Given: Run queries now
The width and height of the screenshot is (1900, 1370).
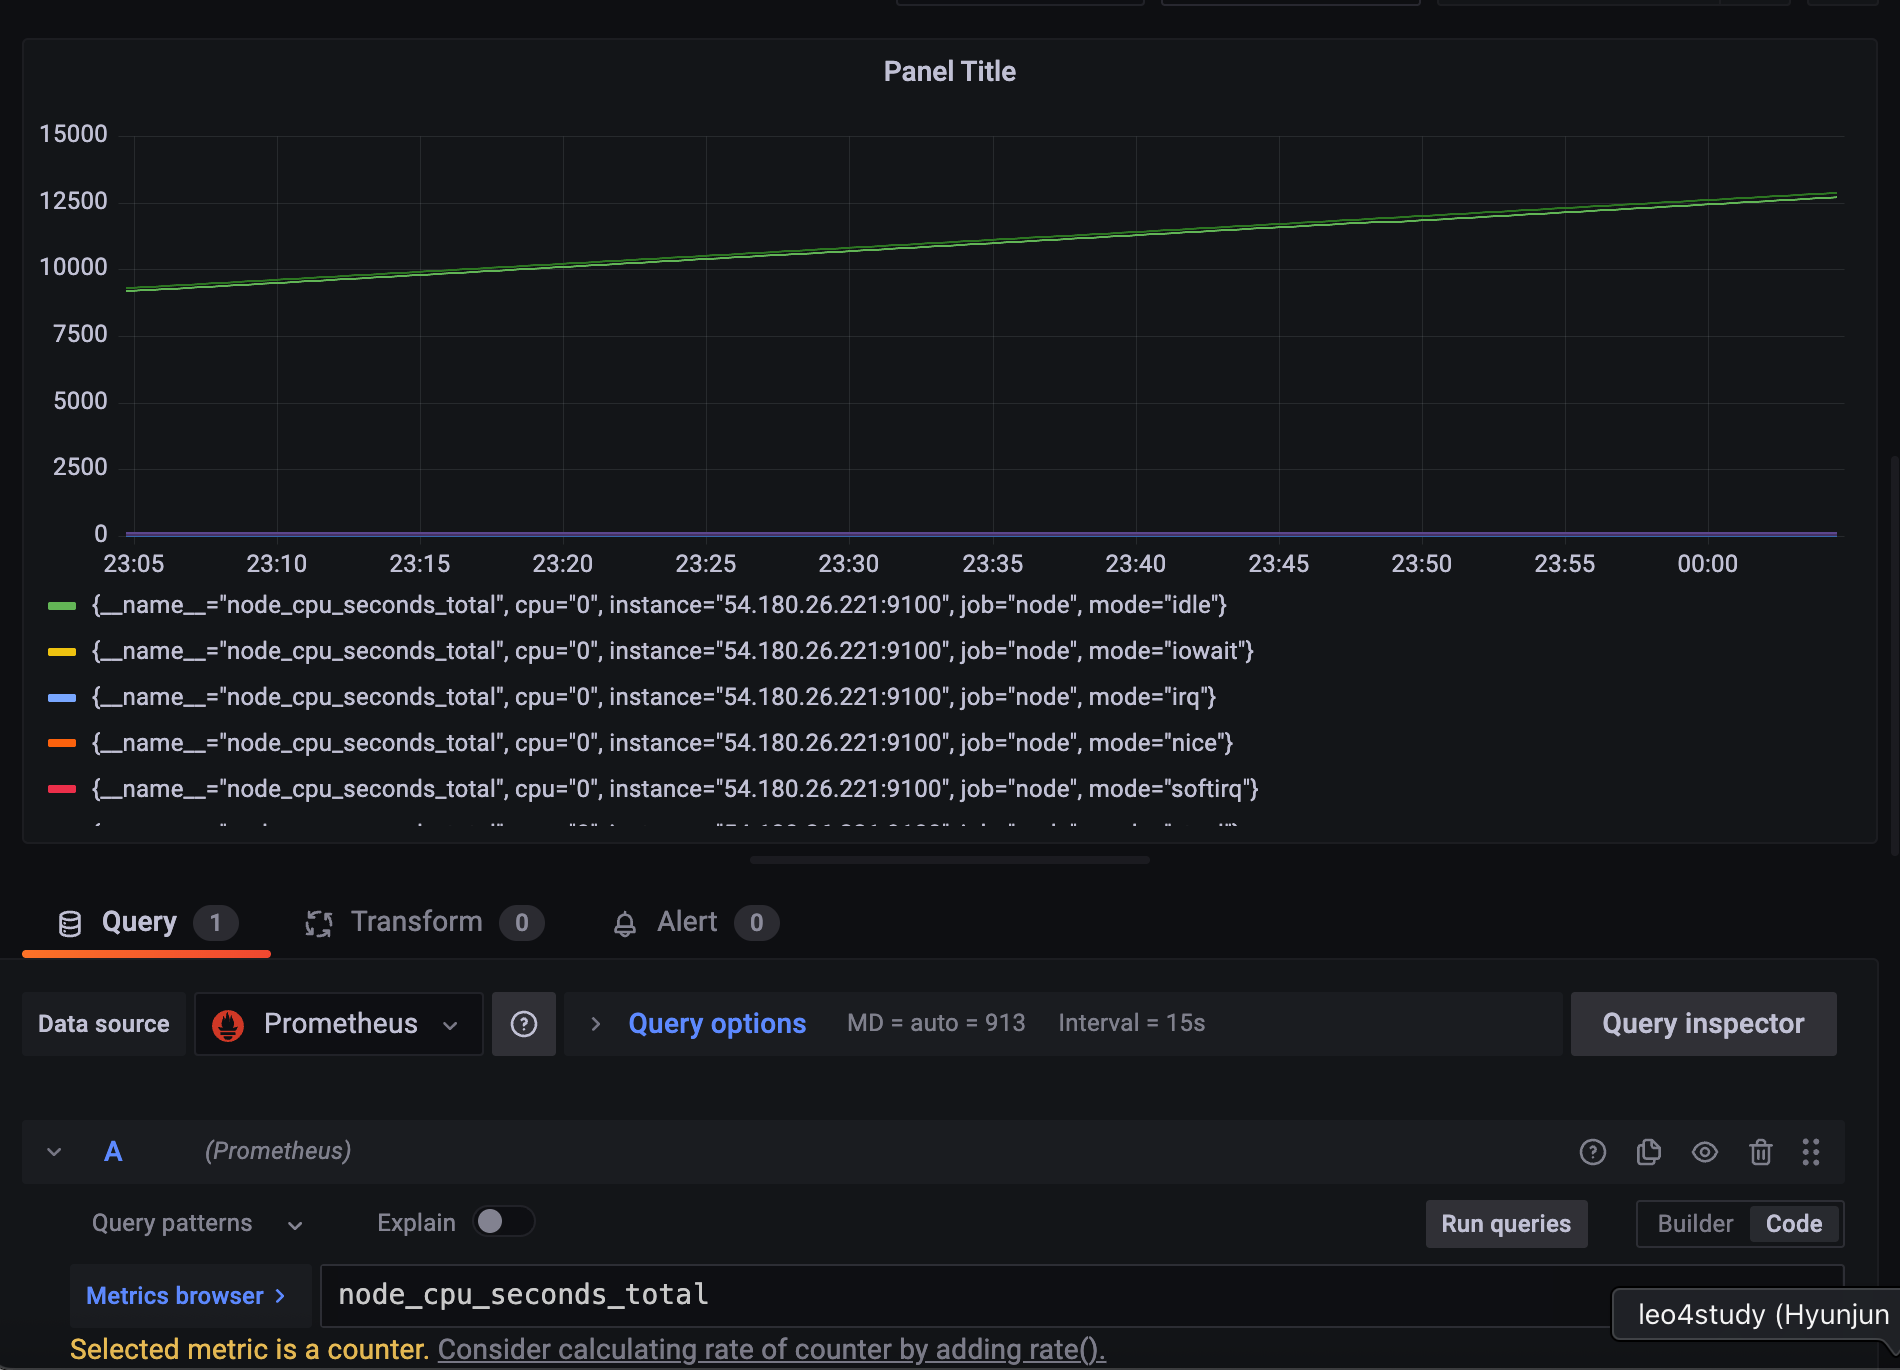Looking at the screenshot, I should coord(1506,1224).
